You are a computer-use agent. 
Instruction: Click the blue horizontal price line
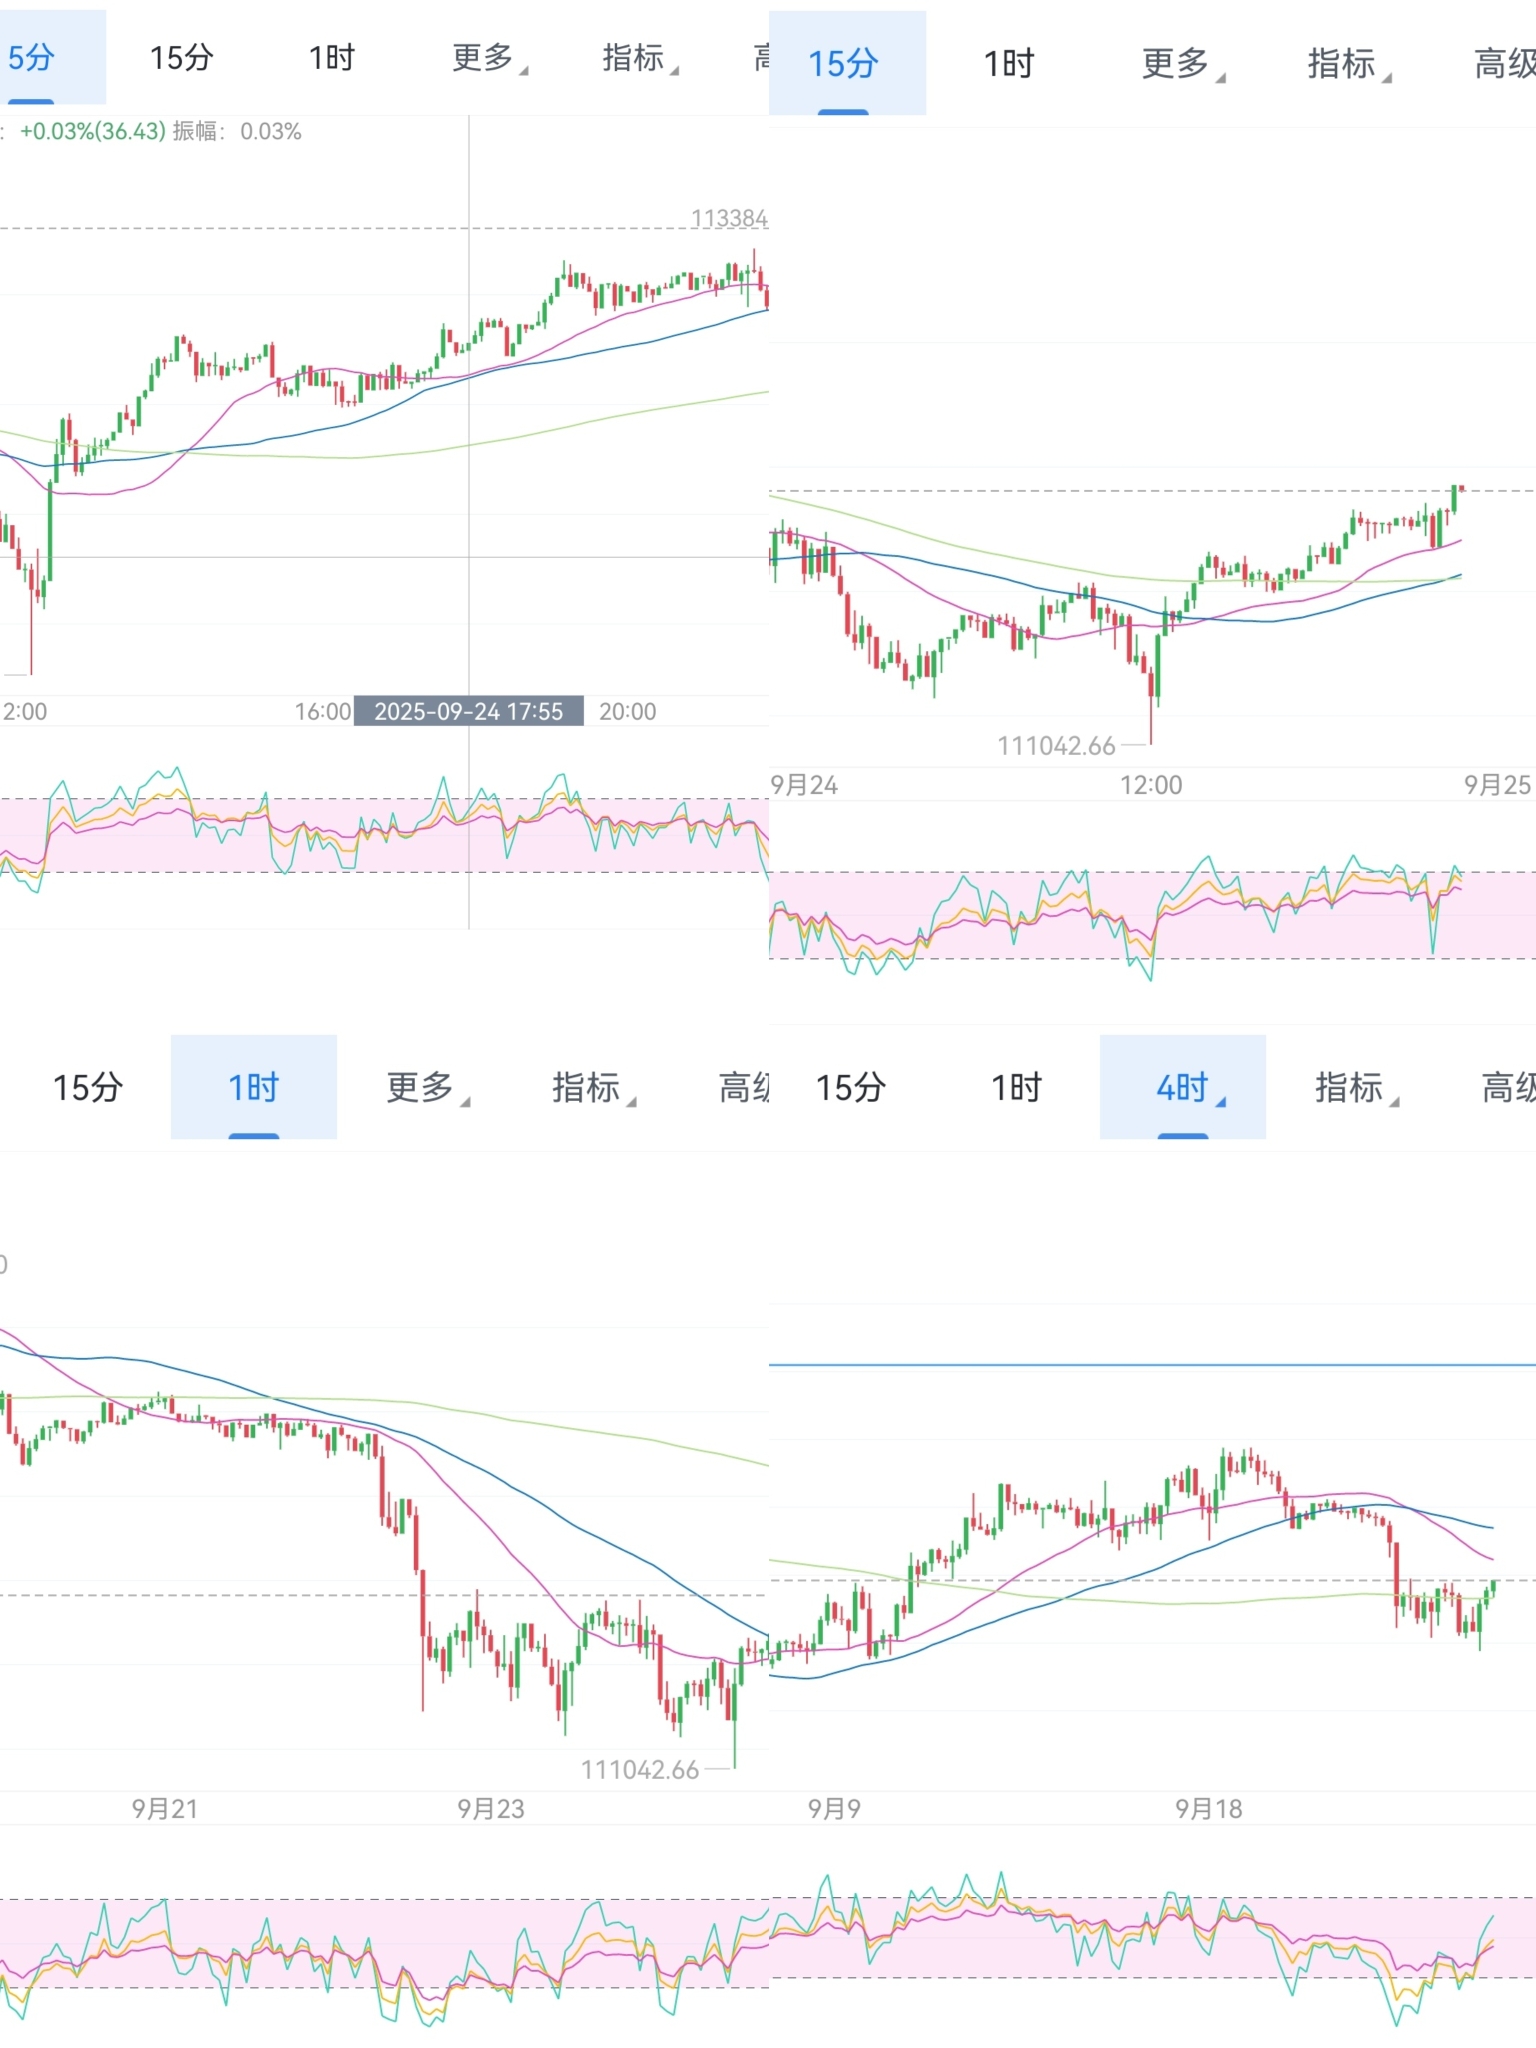point(1150,1364)
